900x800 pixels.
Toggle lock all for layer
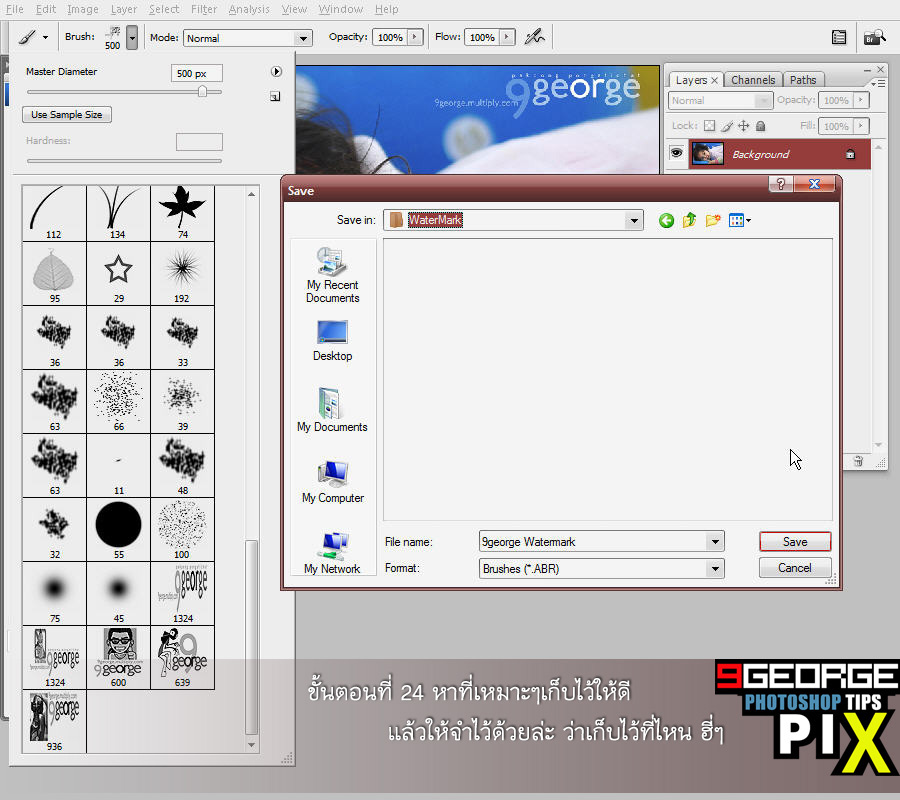click(x=761, y=126)
